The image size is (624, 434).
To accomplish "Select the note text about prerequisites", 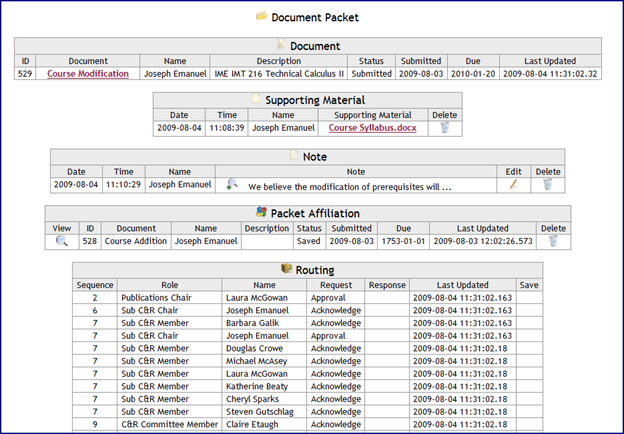I will point(350,186).
